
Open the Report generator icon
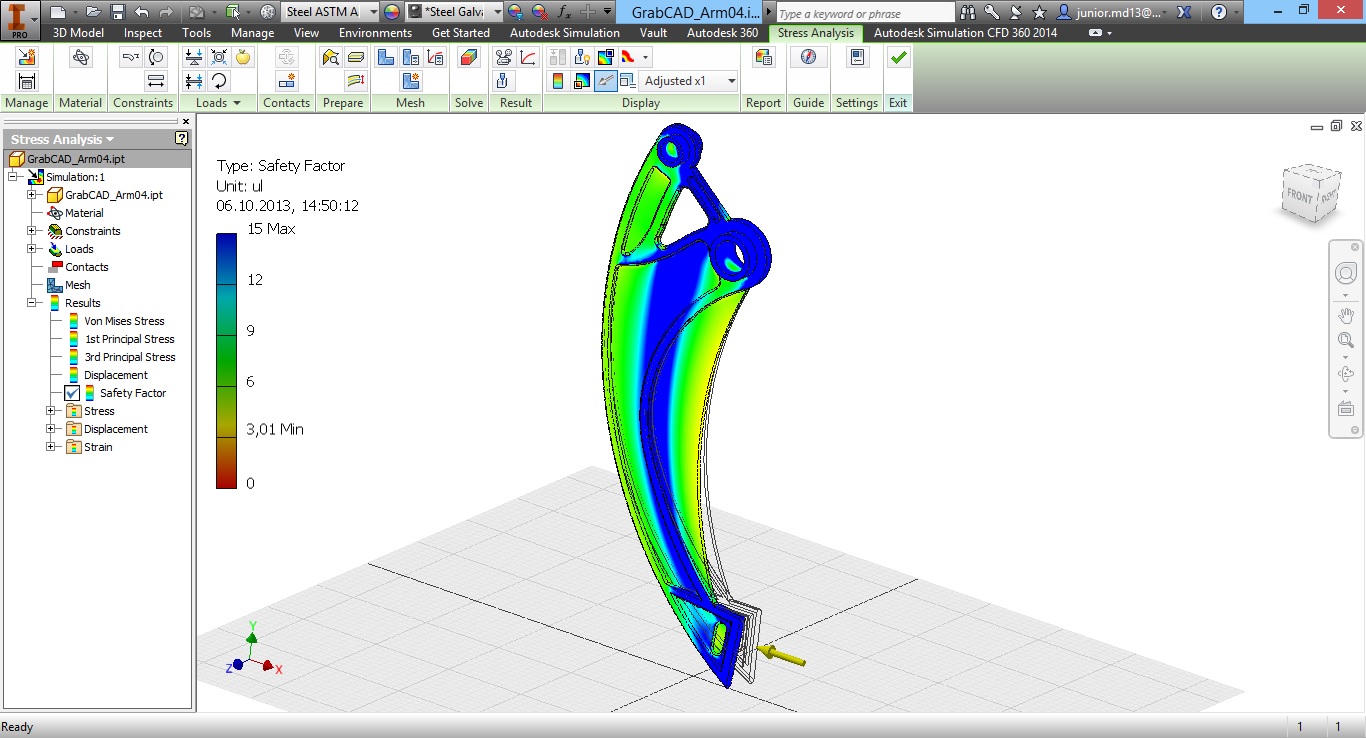pyautogui.click(x=763, y=58)
